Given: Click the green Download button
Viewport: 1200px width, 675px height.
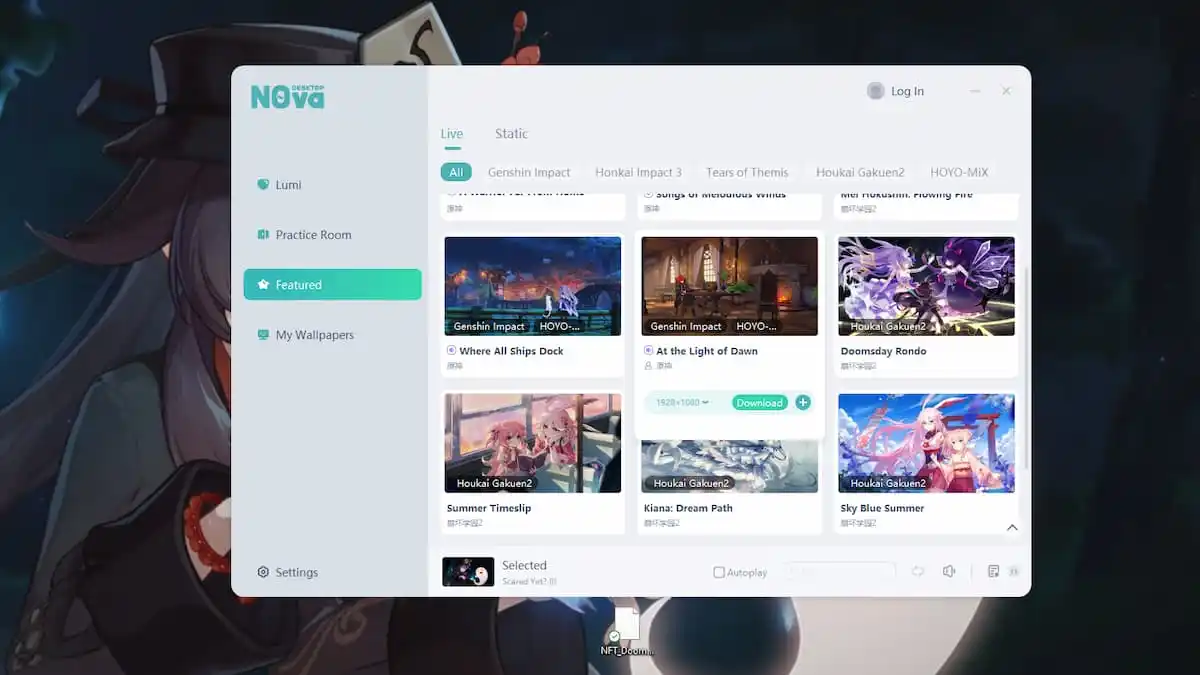Looking at the screenshot, I should click(759, 403).
